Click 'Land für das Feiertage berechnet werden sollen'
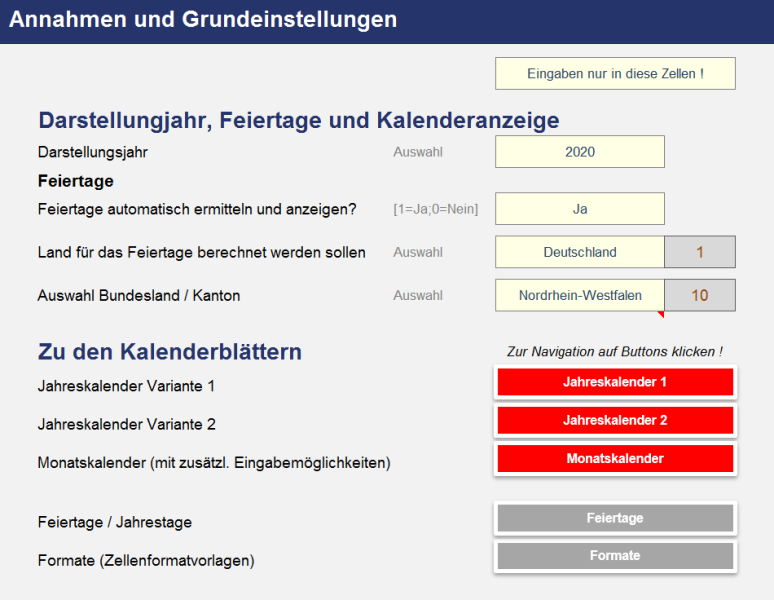This screenshot has width=774, height=600. tap(202, 252)
